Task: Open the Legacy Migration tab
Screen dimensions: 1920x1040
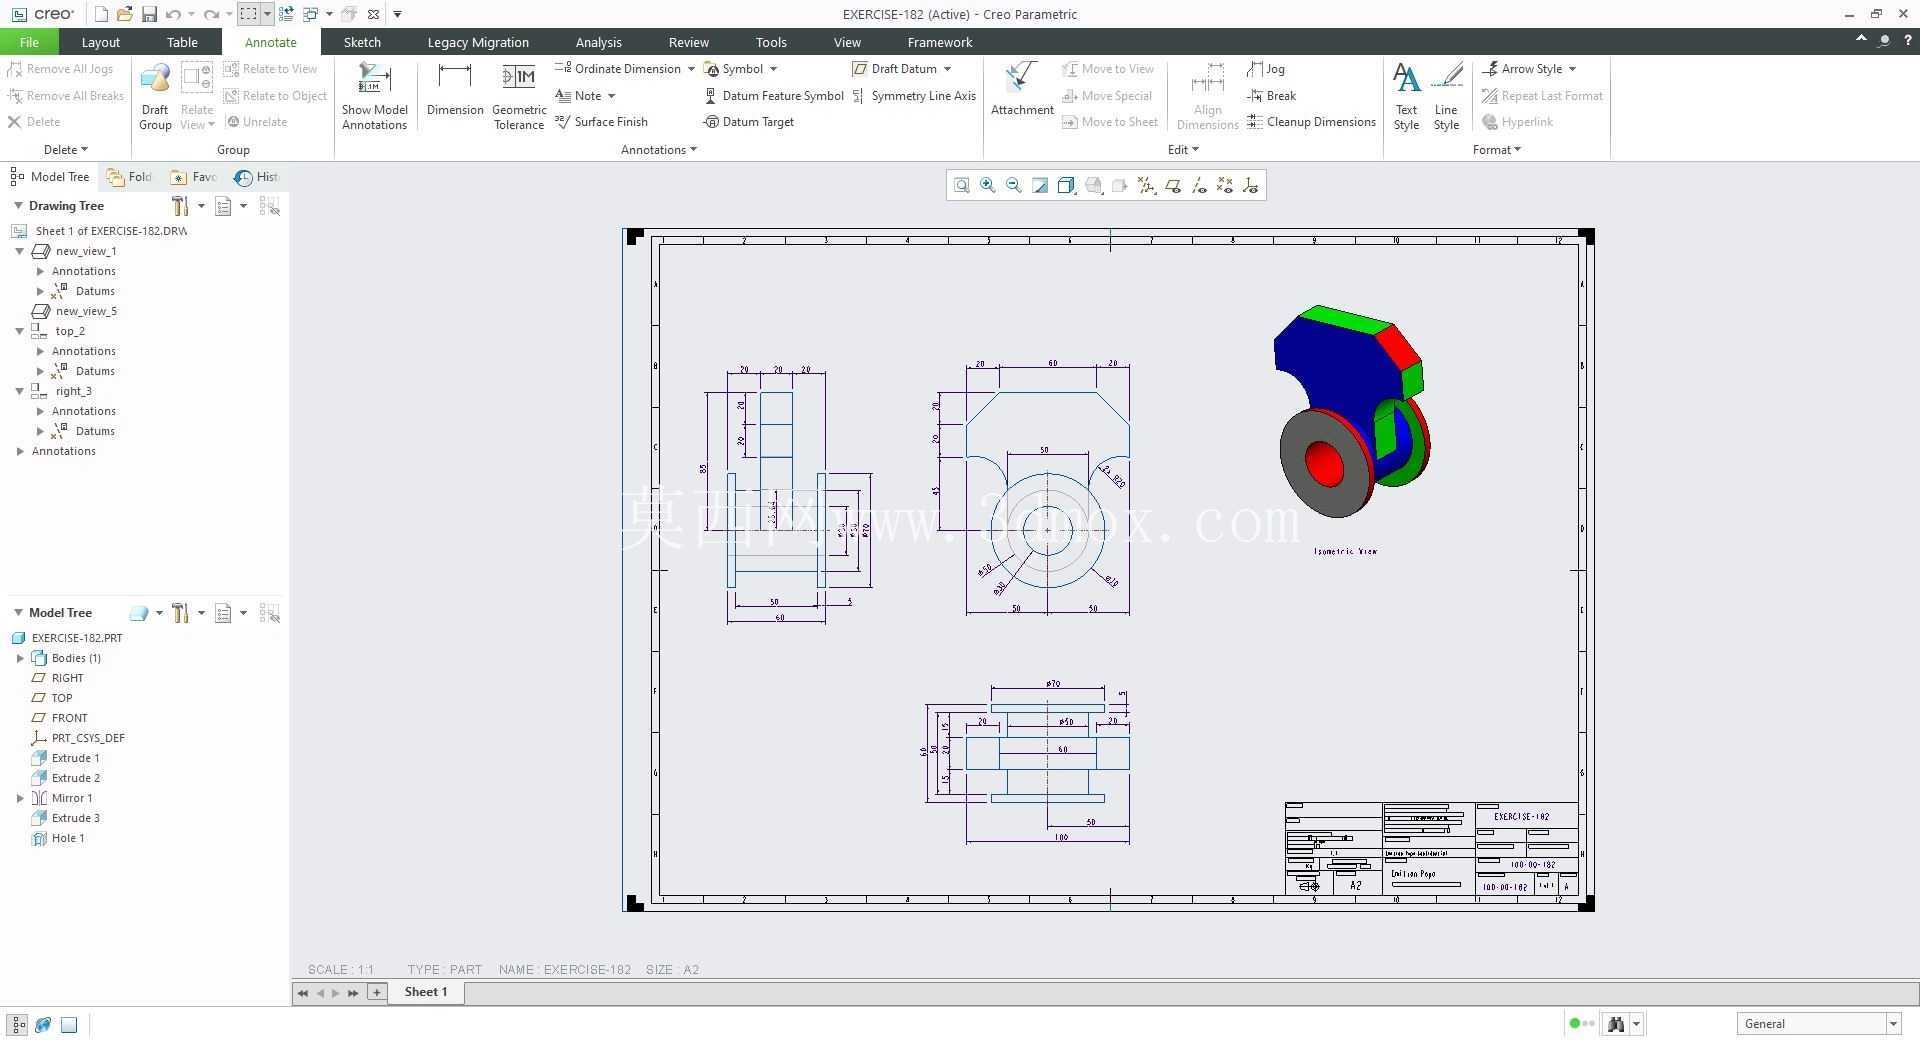Action: 478,42
